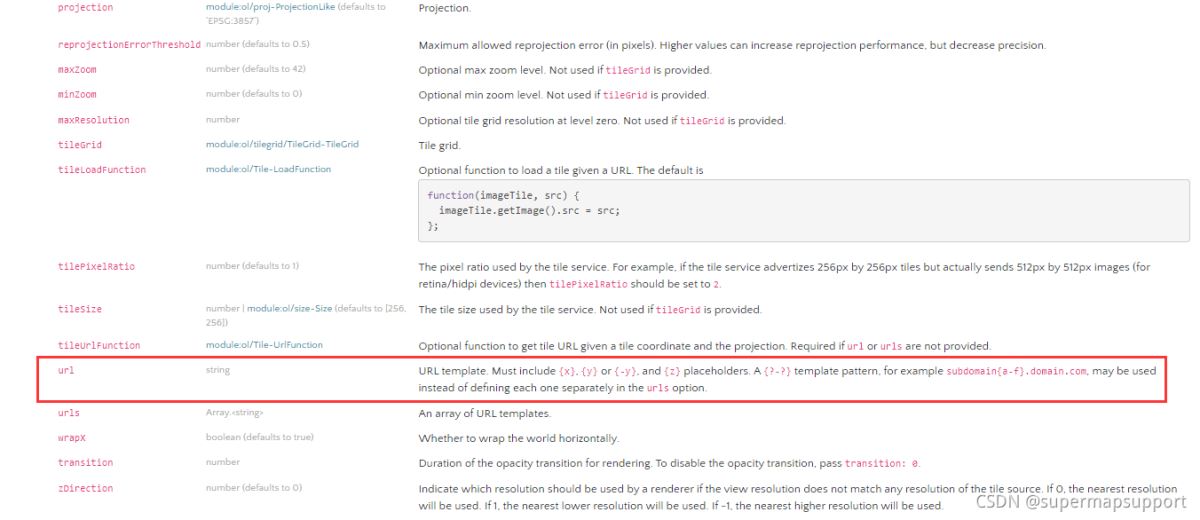
Task: Click the maxZoom option name
Action: coord(77,70)
